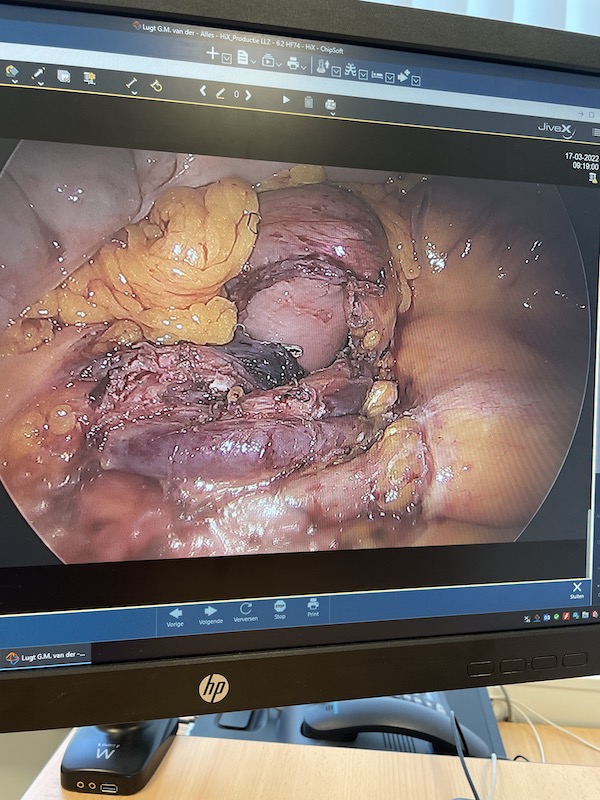
Task: Open dropdown beside the lab flask icon
Action: click(336, 71)
